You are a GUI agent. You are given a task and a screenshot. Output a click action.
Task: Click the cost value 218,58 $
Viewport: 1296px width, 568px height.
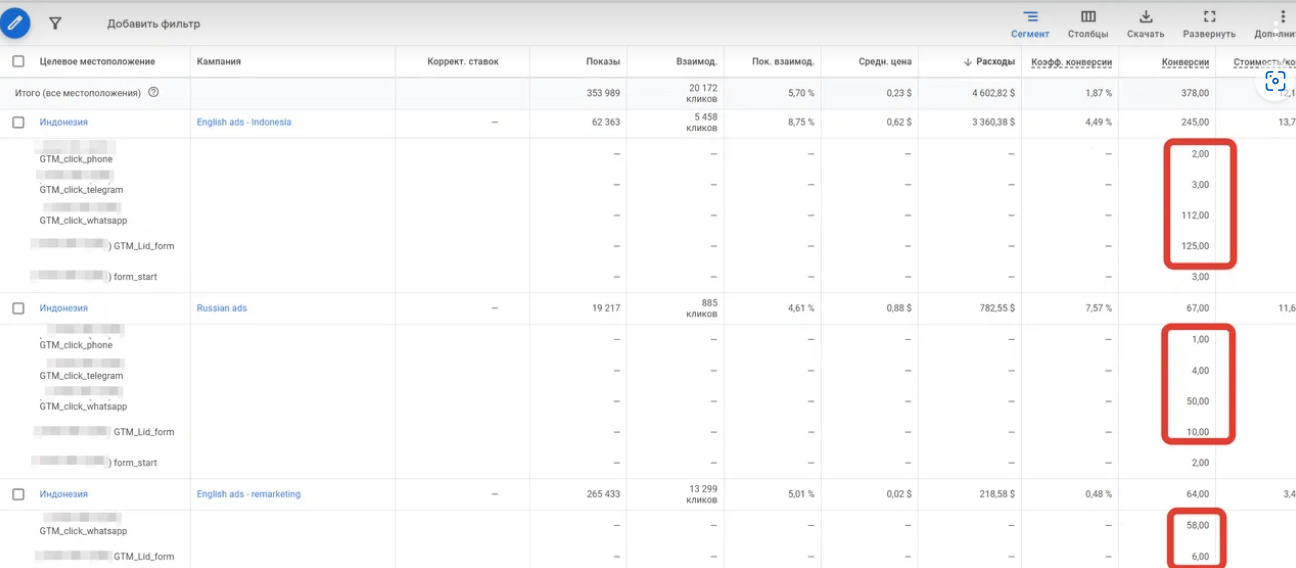[997, 494]
